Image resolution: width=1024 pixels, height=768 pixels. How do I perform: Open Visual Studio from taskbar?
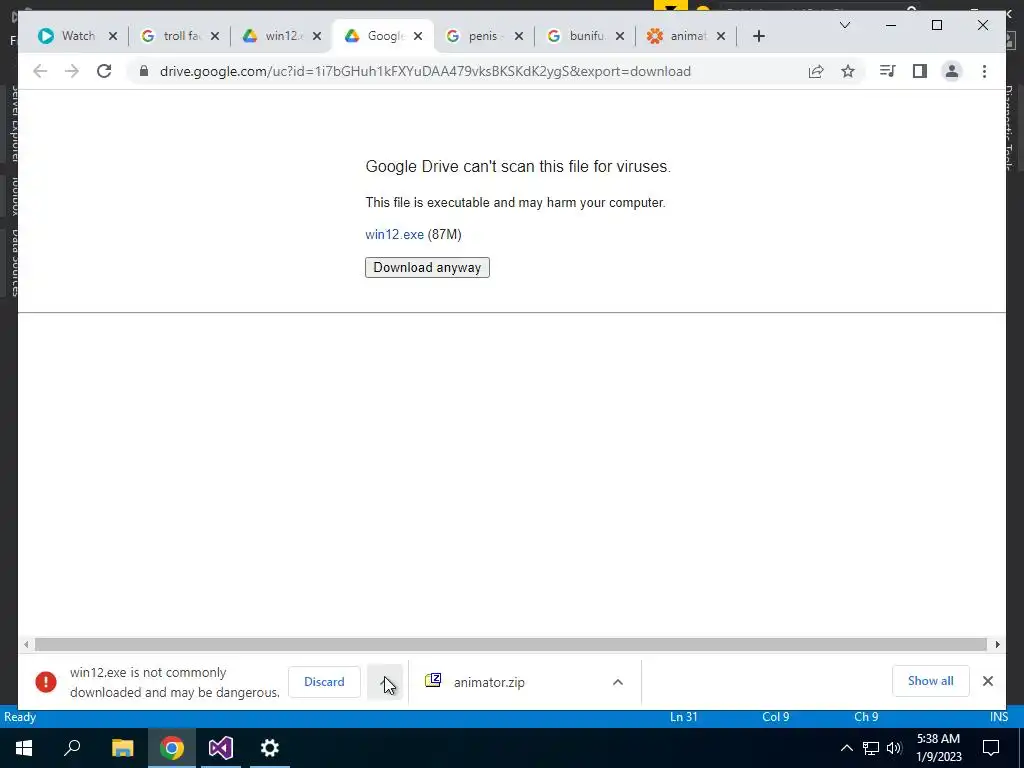(221, 748)
